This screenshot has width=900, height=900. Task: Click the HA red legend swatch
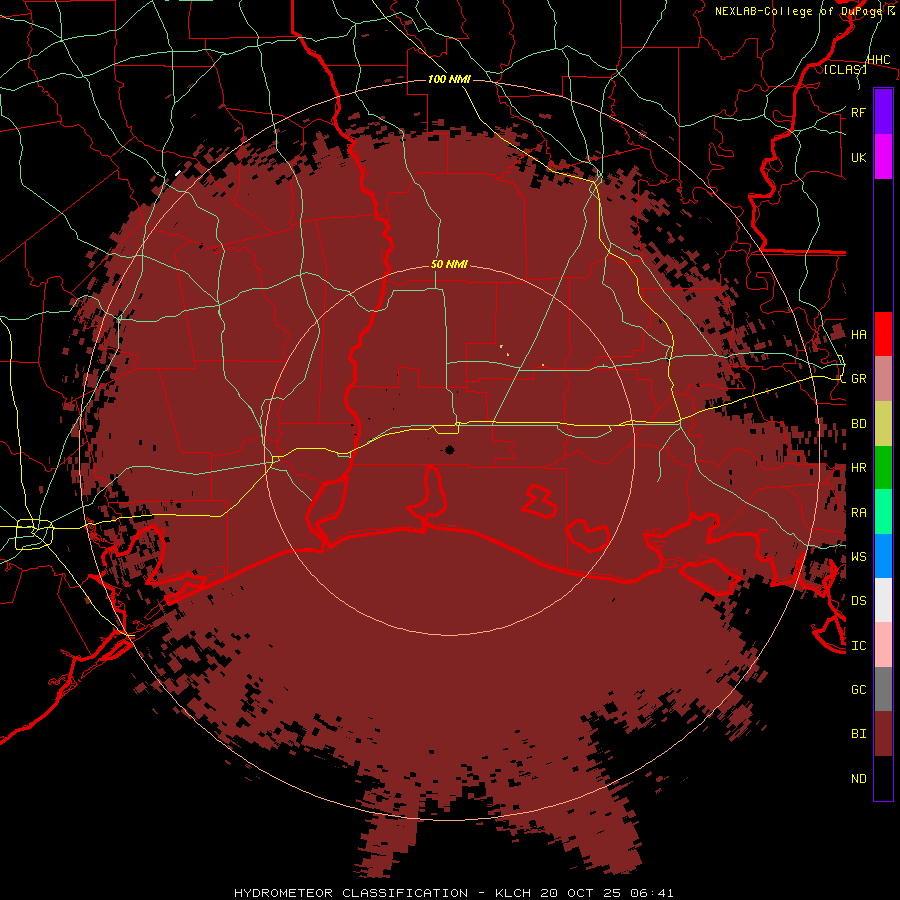883,334
